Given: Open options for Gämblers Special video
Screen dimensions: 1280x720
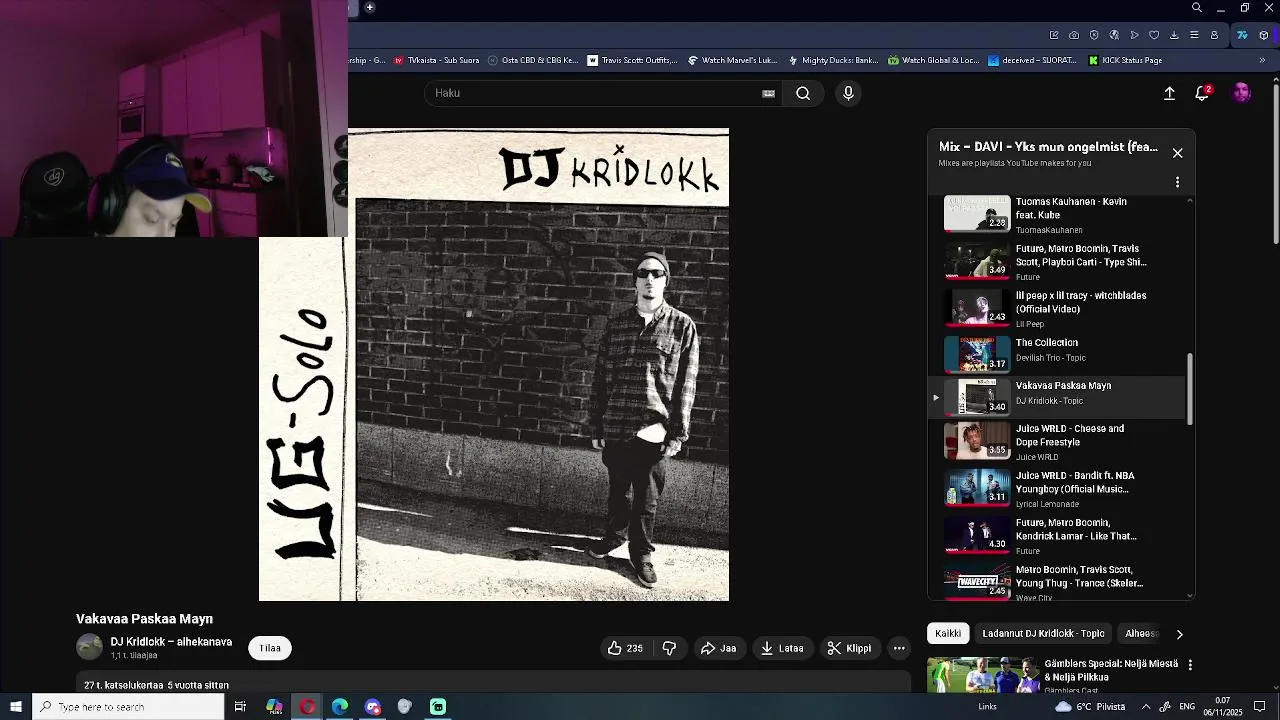Looking at the screenshot, I should click(1190, 664).
